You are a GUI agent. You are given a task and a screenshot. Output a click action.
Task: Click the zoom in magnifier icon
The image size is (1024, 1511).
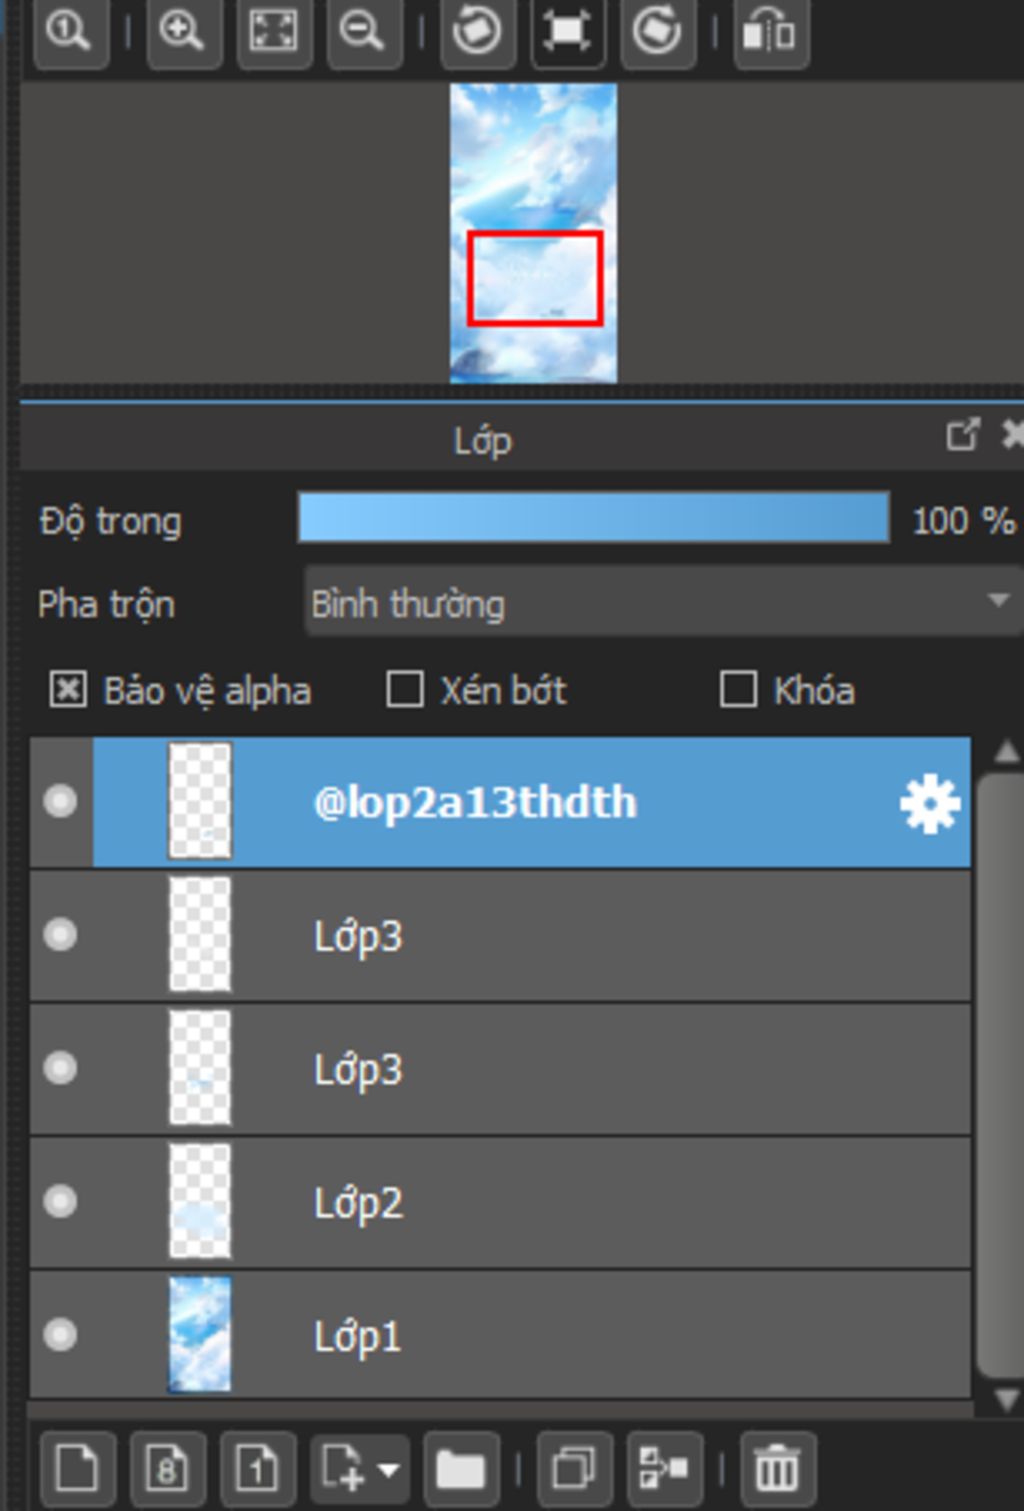[x=183, y=33]
